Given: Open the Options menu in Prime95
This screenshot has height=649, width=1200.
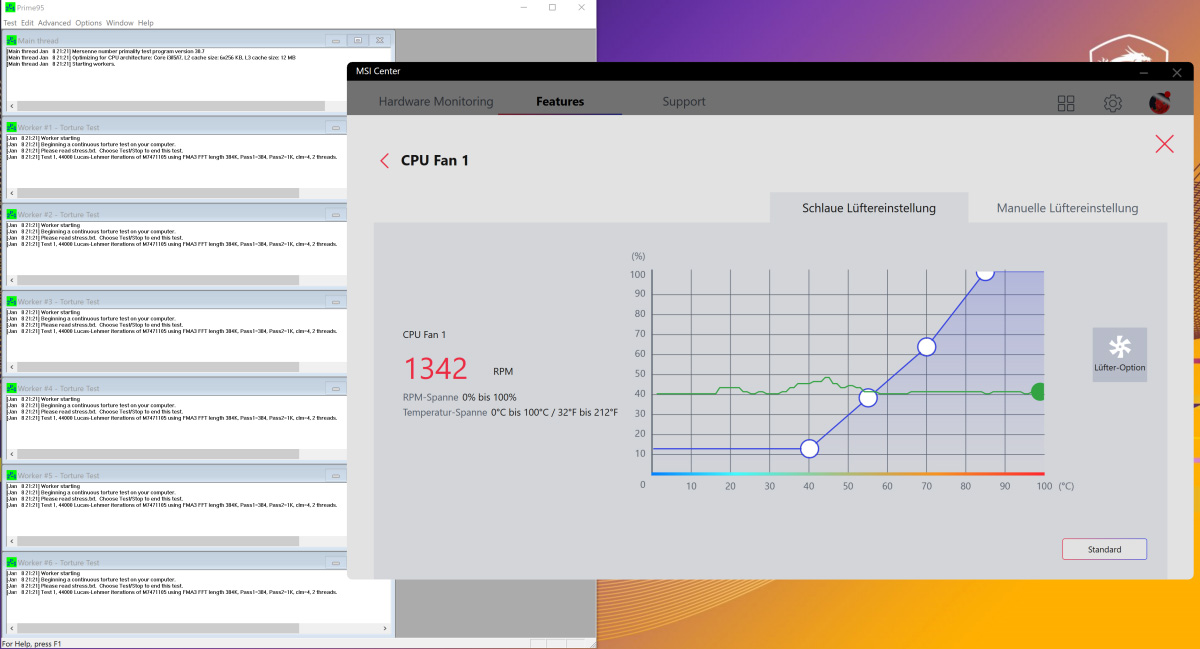Looking at the screenshot, I should [x=88, y=22].
